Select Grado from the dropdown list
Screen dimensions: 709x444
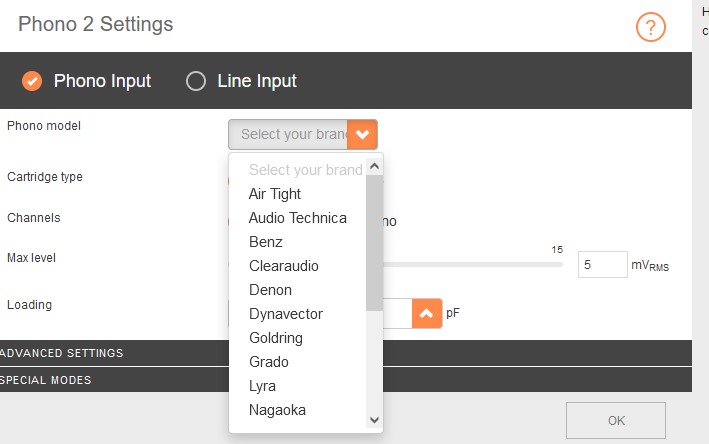pyautogui.click(x=269, y=362)
